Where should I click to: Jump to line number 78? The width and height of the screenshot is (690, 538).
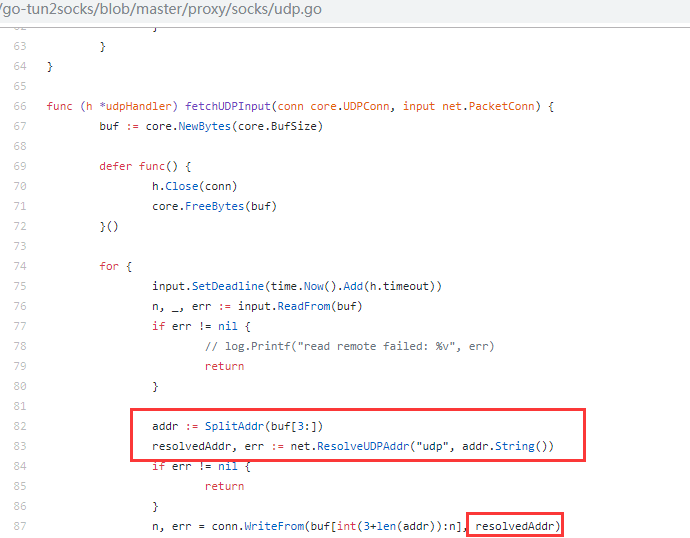[20, 346]
